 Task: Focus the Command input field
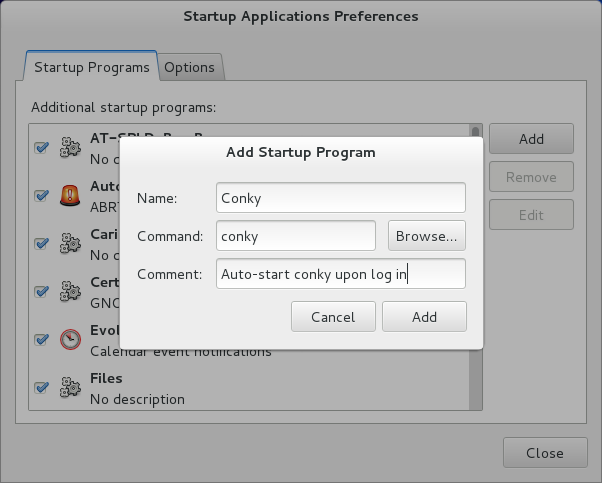point(296,236)
